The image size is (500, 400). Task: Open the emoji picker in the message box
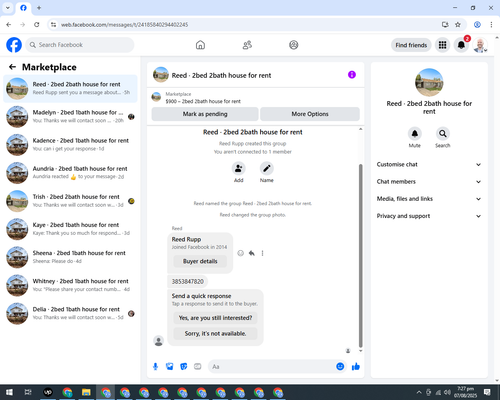(340, 367)
